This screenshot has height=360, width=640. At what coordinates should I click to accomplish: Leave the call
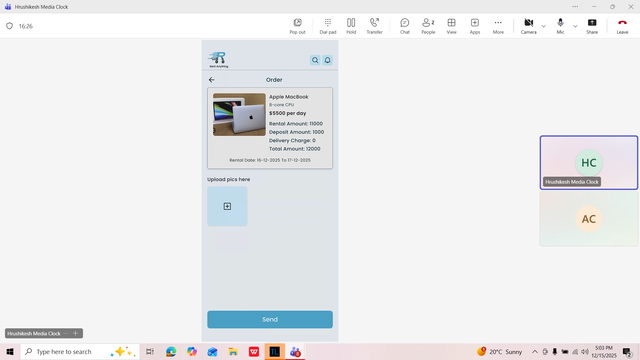tap(622, 26)
